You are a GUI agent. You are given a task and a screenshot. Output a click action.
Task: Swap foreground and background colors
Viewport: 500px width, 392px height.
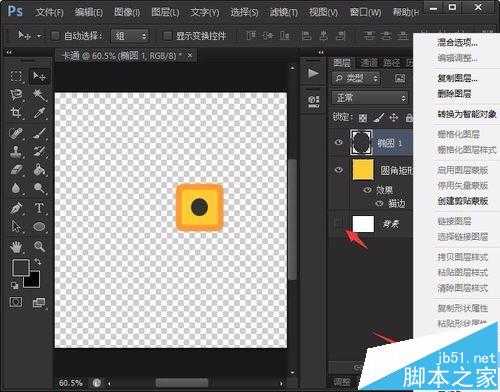pyautogui.click(x=37, y=262)
